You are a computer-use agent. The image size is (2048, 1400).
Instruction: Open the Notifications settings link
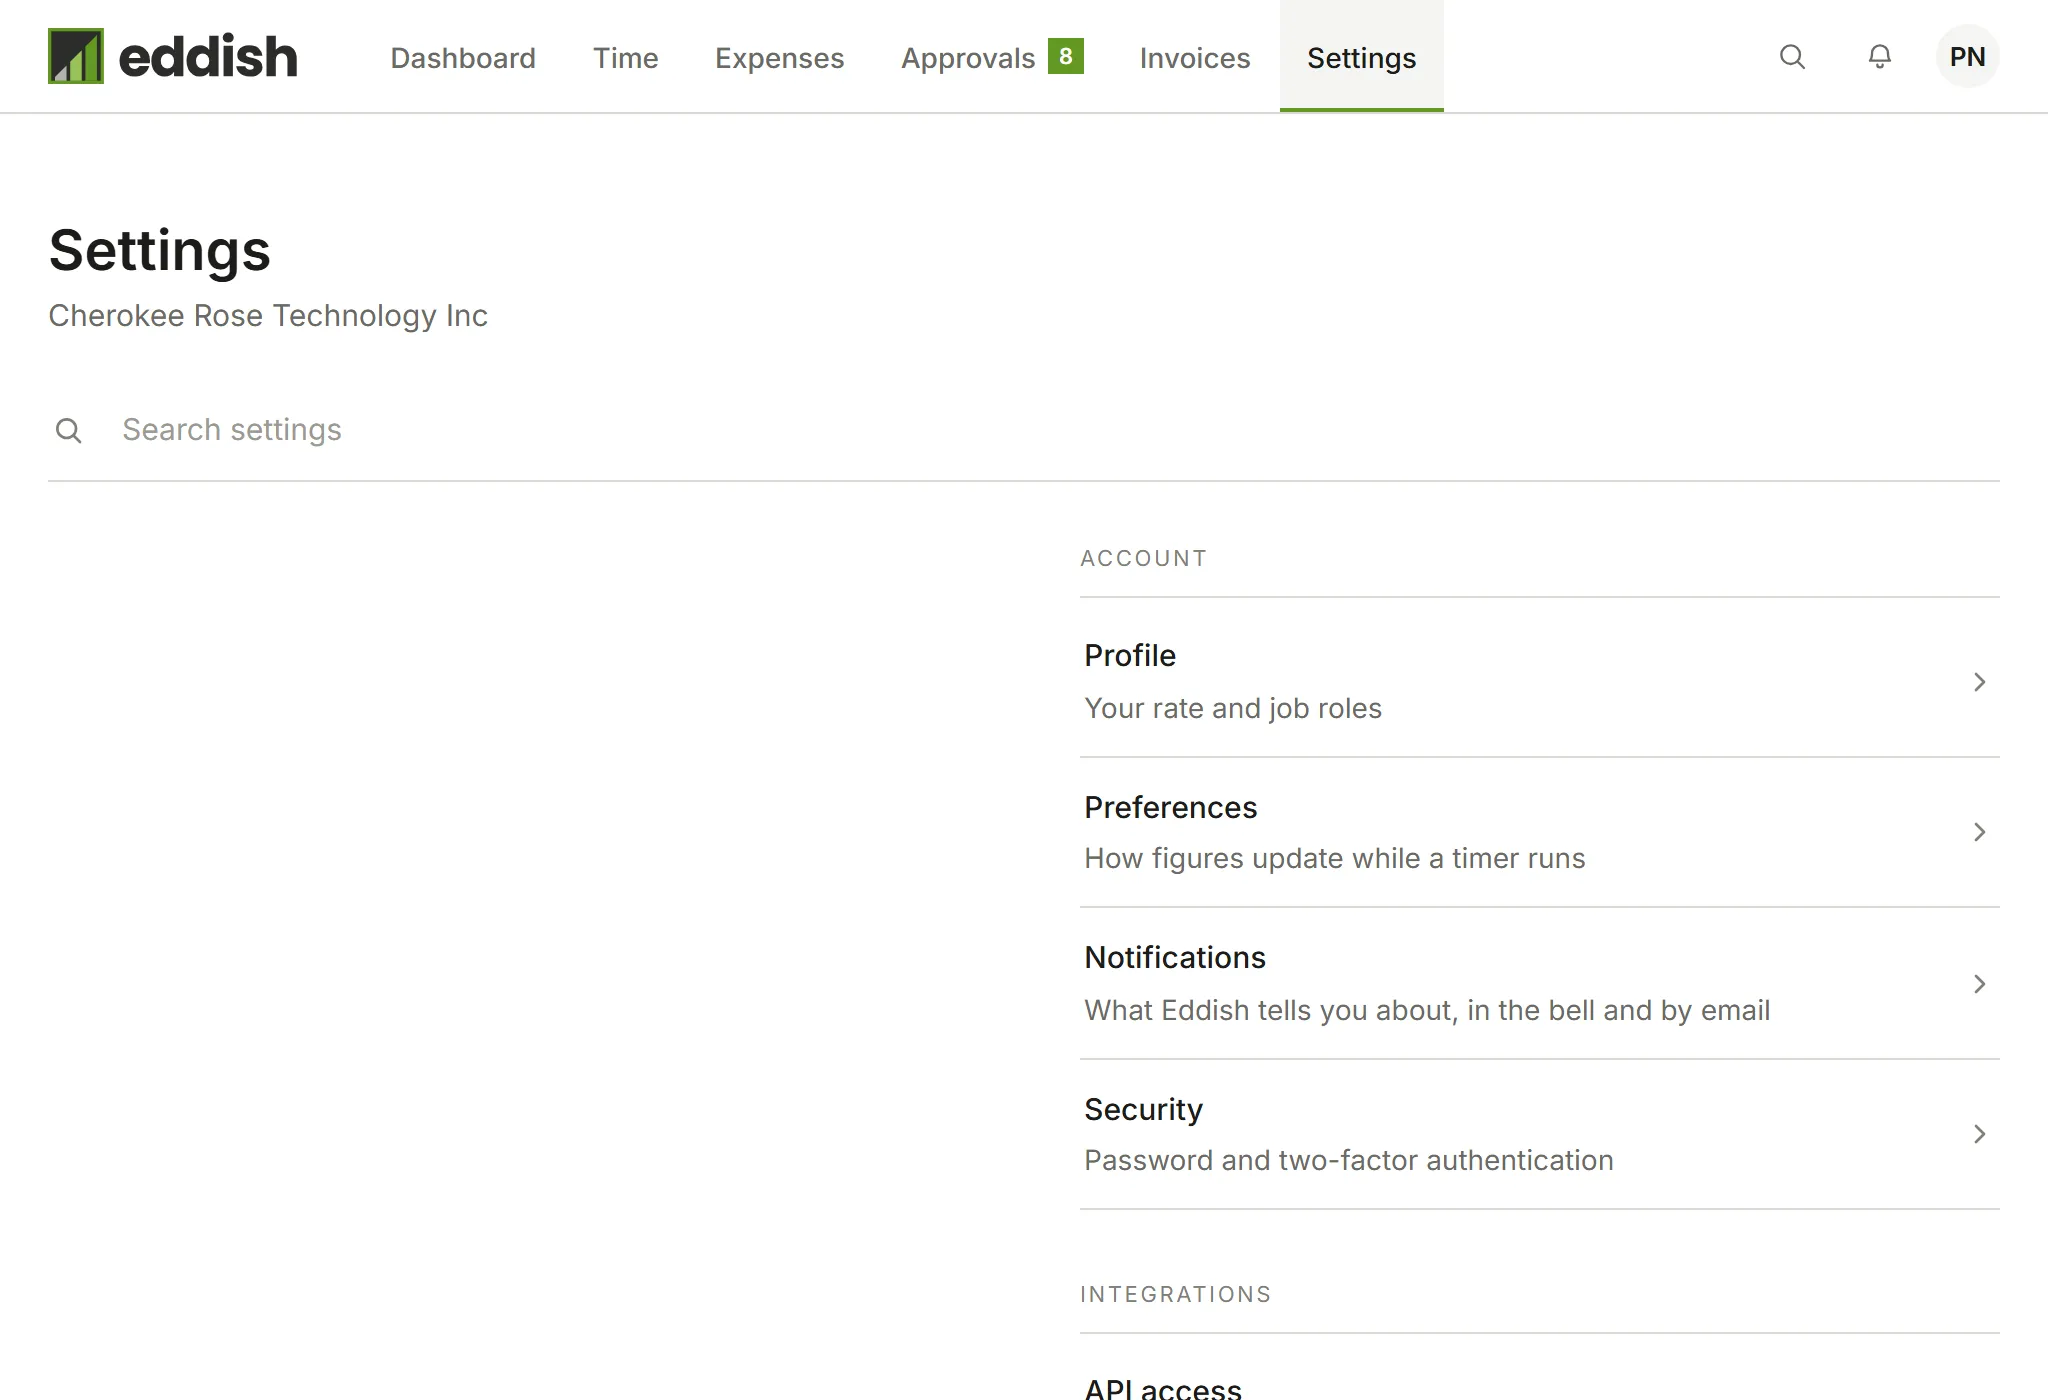tap(1540, 983)
